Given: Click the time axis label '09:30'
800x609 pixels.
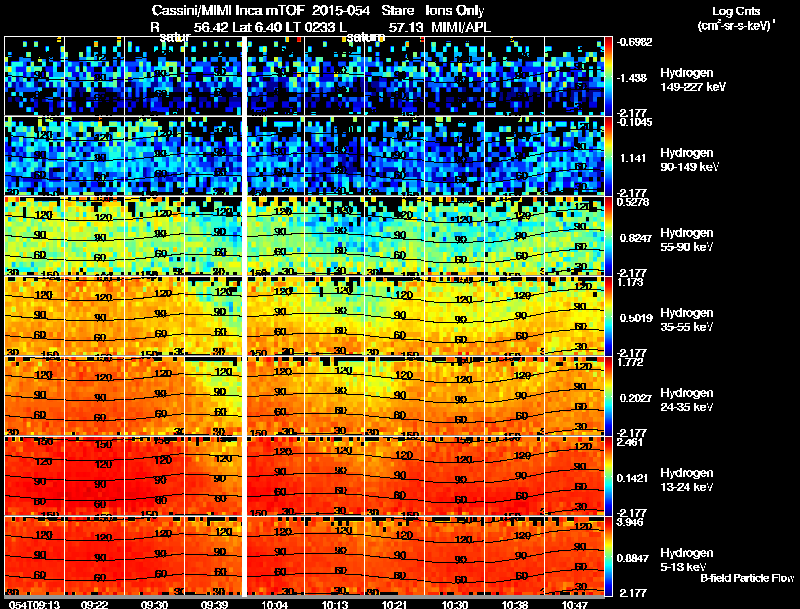Looking at the screenshot, I should click(x=155, y=605).
